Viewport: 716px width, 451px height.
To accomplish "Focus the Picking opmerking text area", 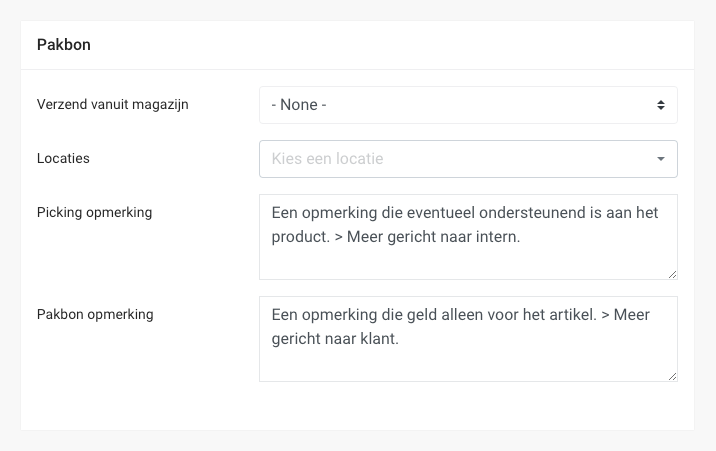I will (467, 237).
